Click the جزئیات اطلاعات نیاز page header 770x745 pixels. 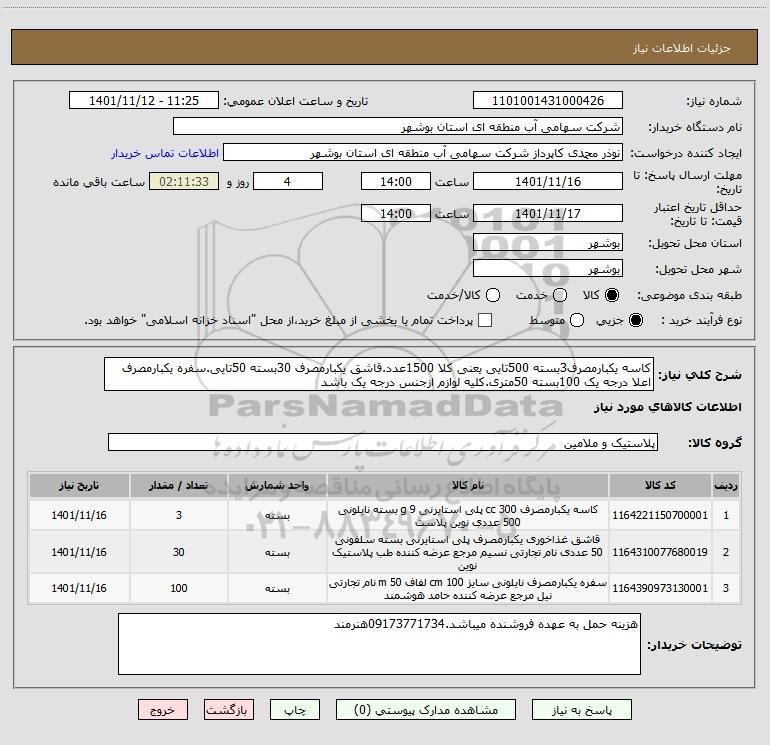pyautogui.click(x=682, y=48)
